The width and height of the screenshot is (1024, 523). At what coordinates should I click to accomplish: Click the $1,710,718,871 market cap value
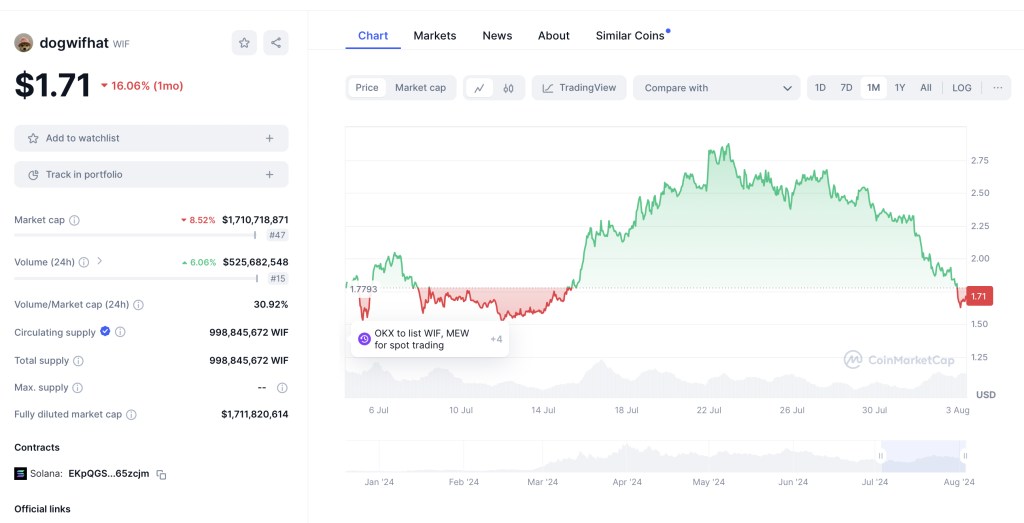tap(255, 220)
